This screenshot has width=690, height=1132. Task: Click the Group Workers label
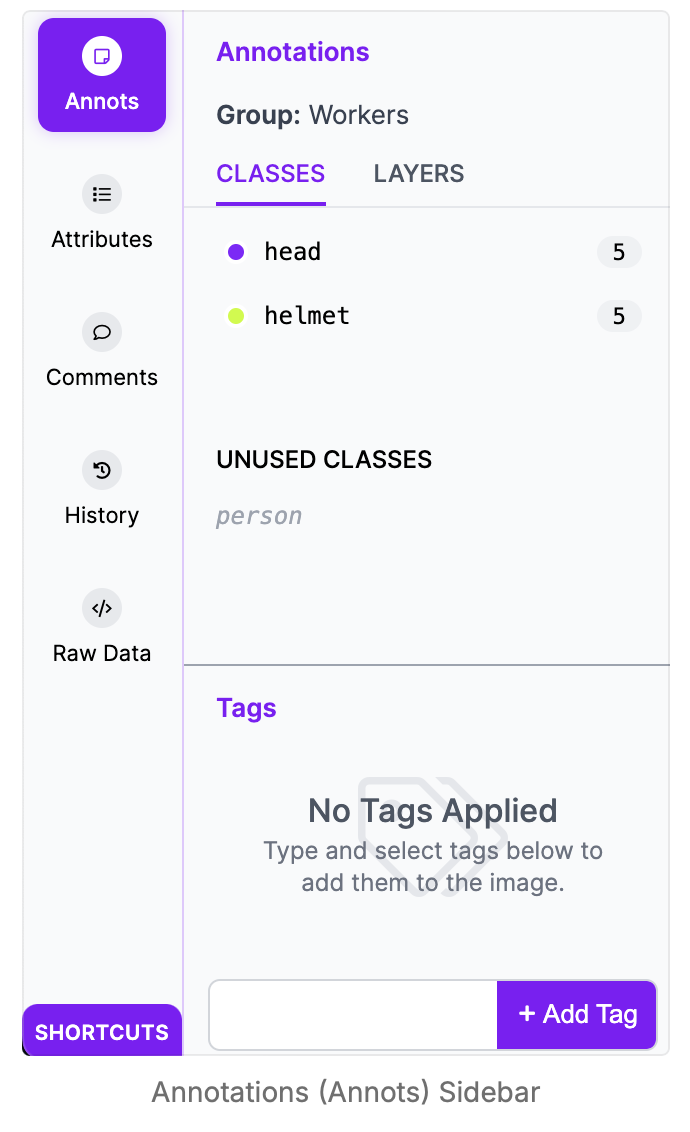coord(313,115)
